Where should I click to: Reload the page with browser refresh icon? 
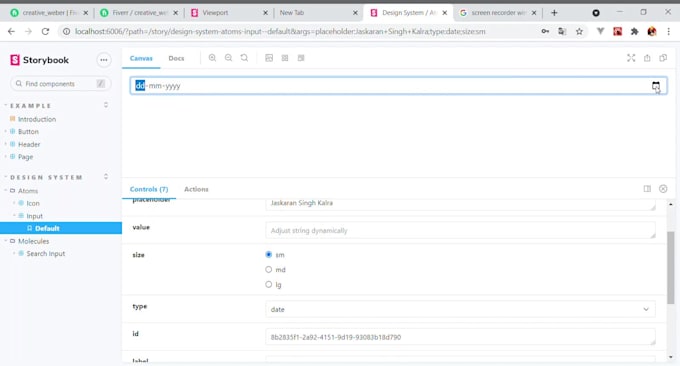click(x=45, y=31)
